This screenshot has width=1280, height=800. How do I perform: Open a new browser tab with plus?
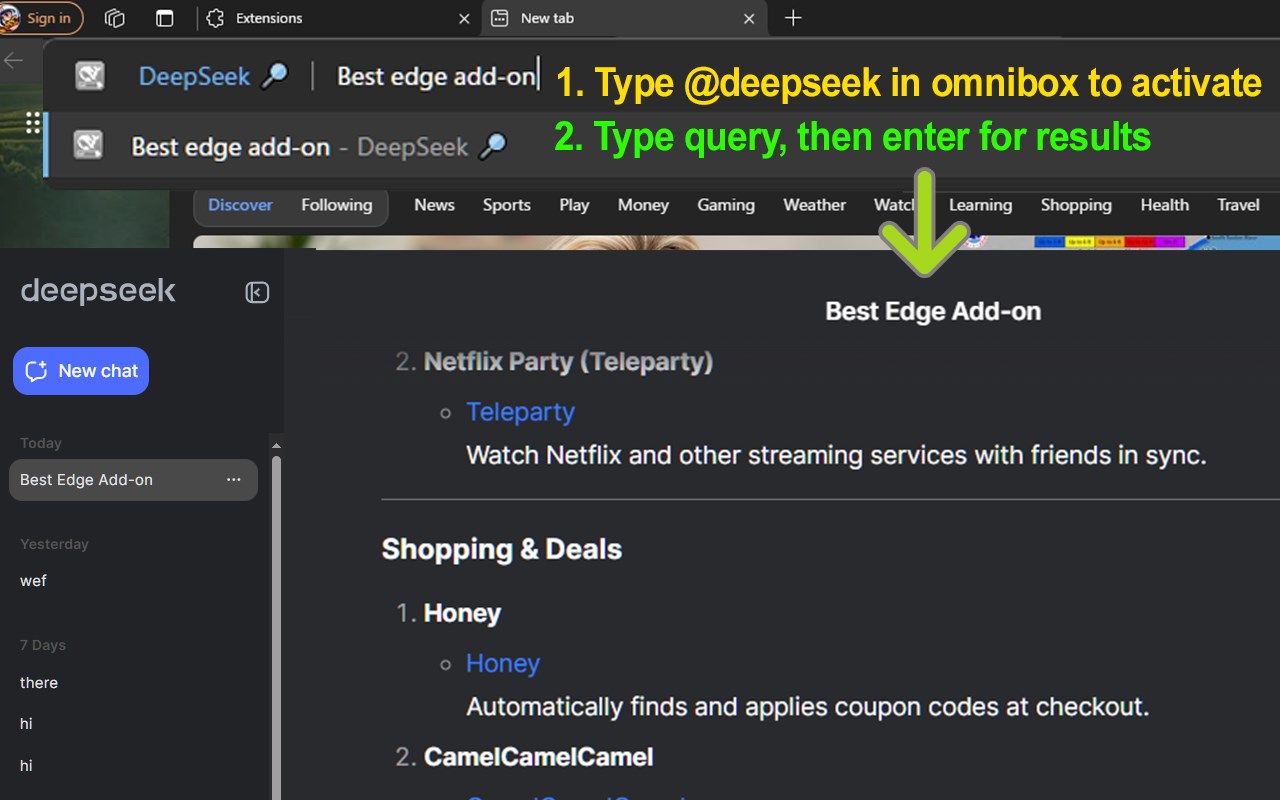click(x=793, y=18)
